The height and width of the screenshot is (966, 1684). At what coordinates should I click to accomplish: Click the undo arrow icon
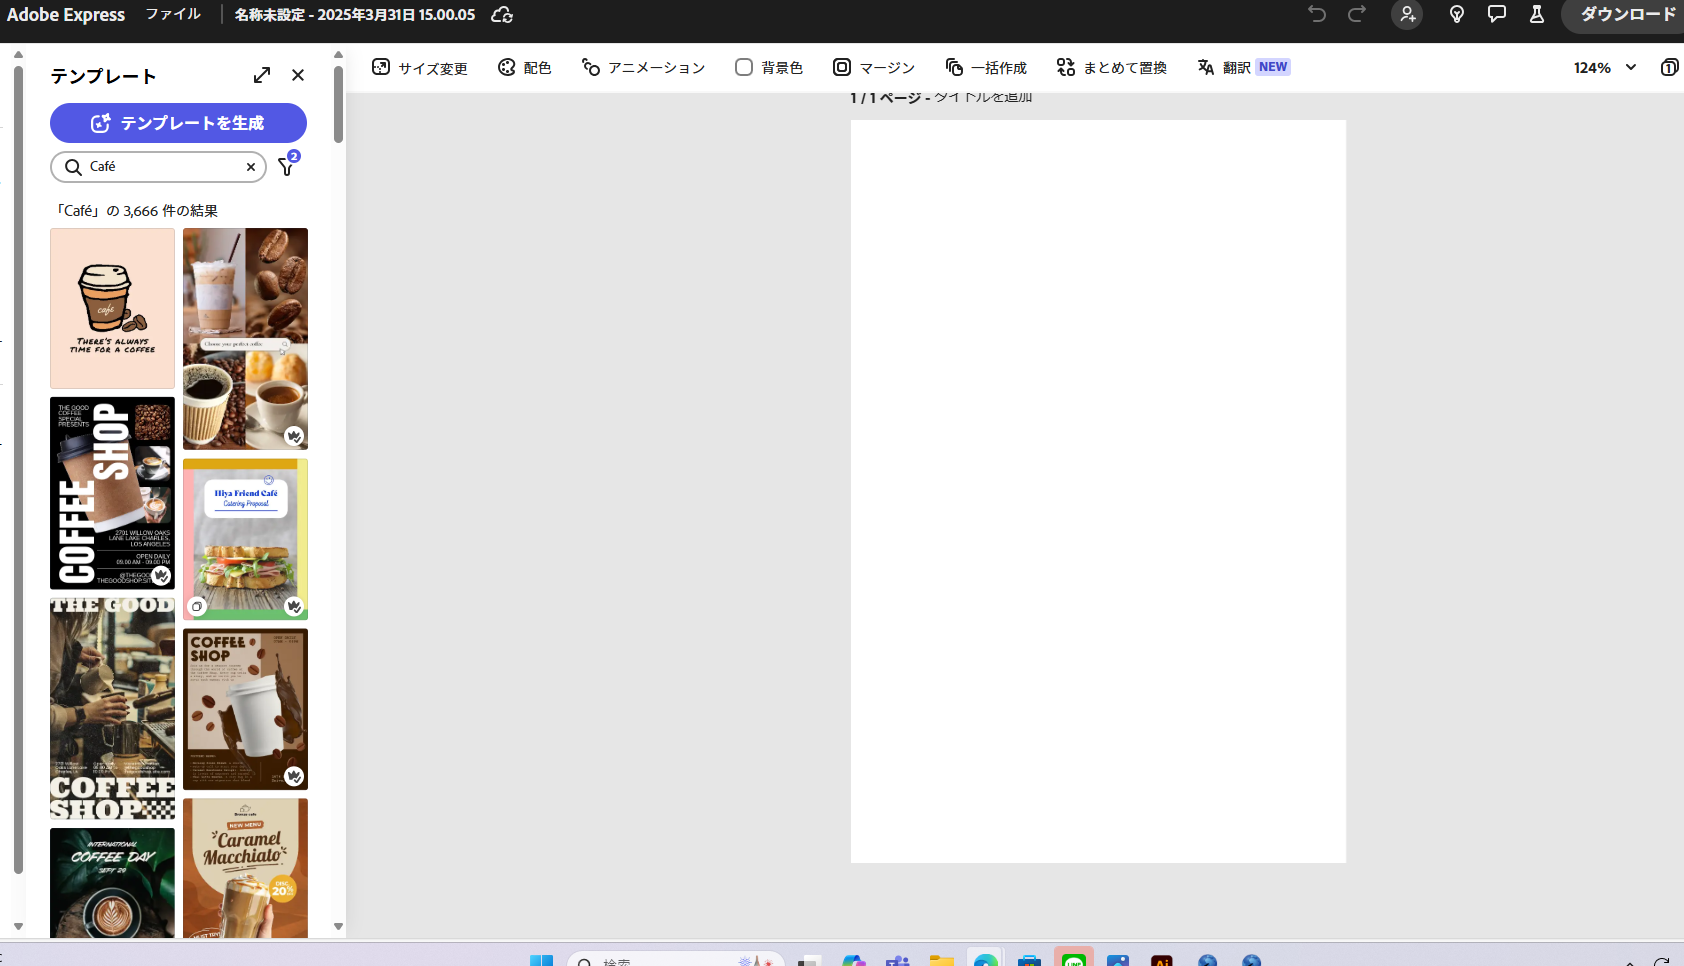click(1316, 14)
